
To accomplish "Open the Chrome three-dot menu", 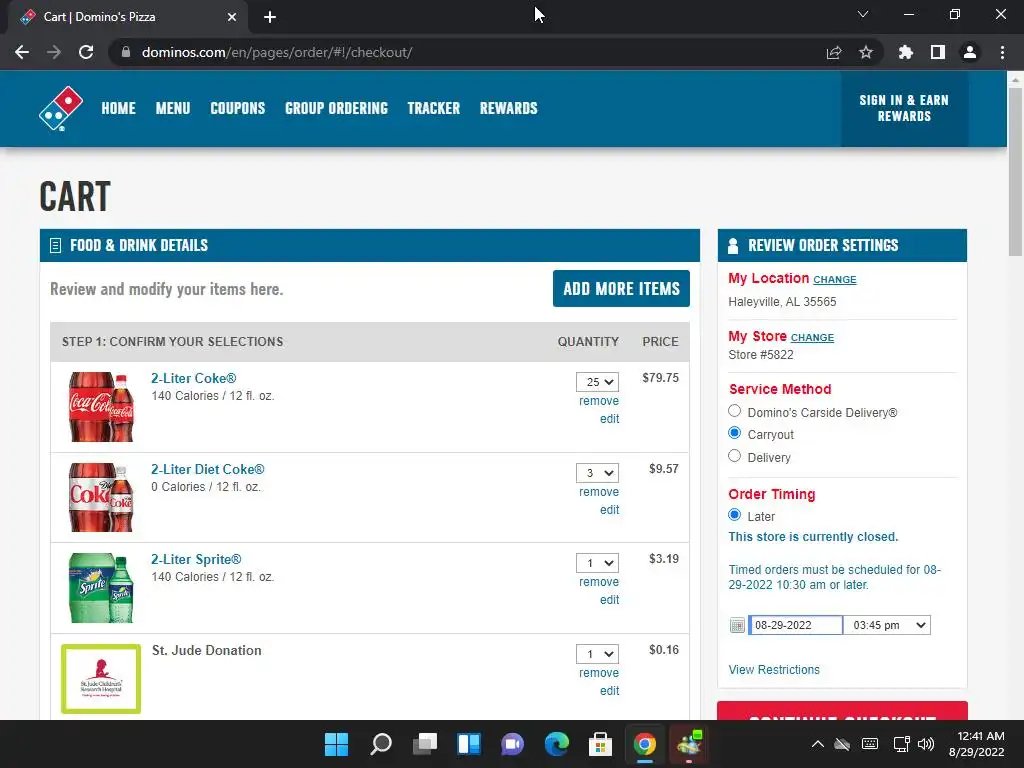I will click(1002, 52).
